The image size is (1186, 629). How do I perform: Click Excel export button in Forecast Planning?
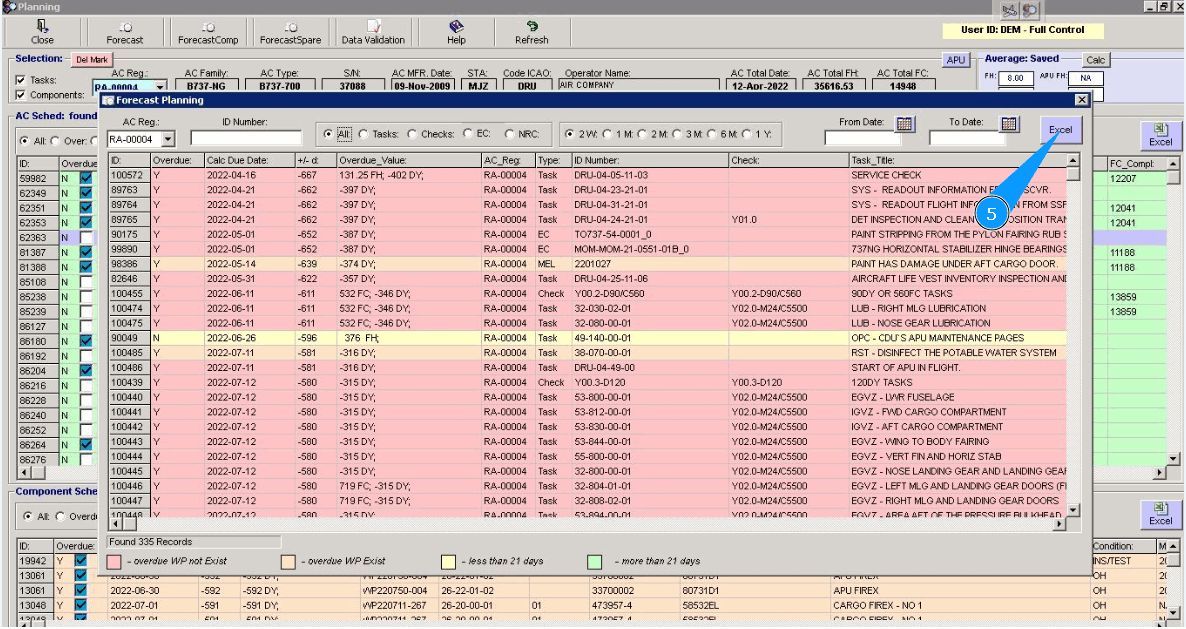tap(1060, 130)
